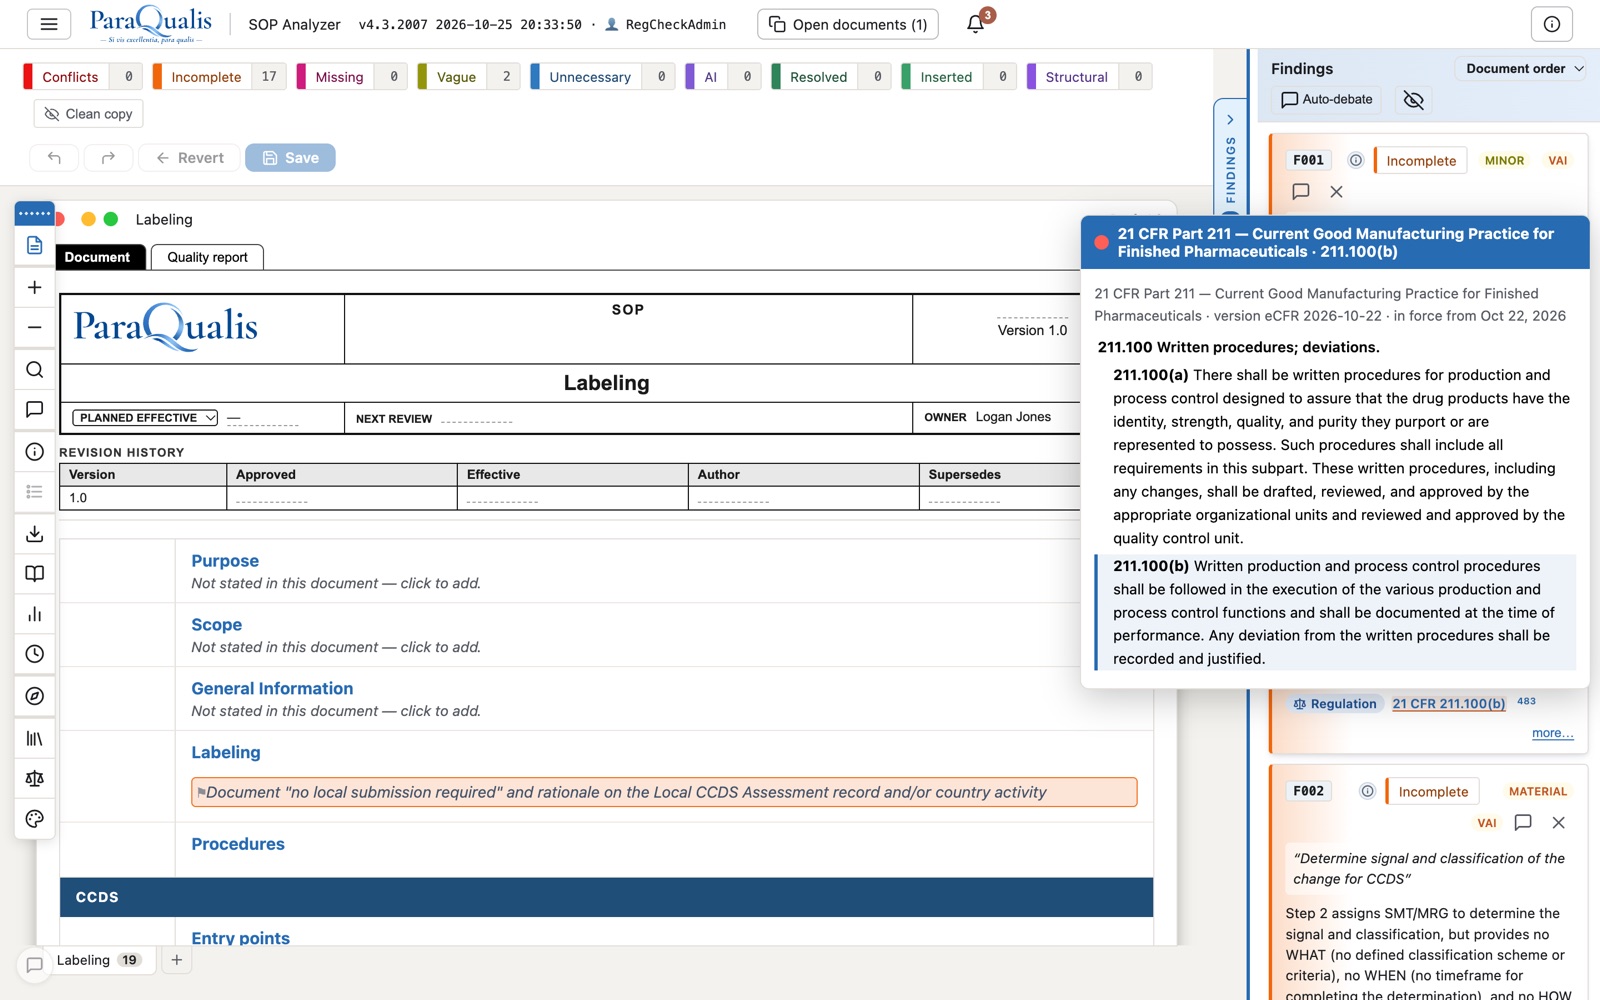
Task: Click the highlighted CCDS Assessment text field
Action: pos(664,792)
